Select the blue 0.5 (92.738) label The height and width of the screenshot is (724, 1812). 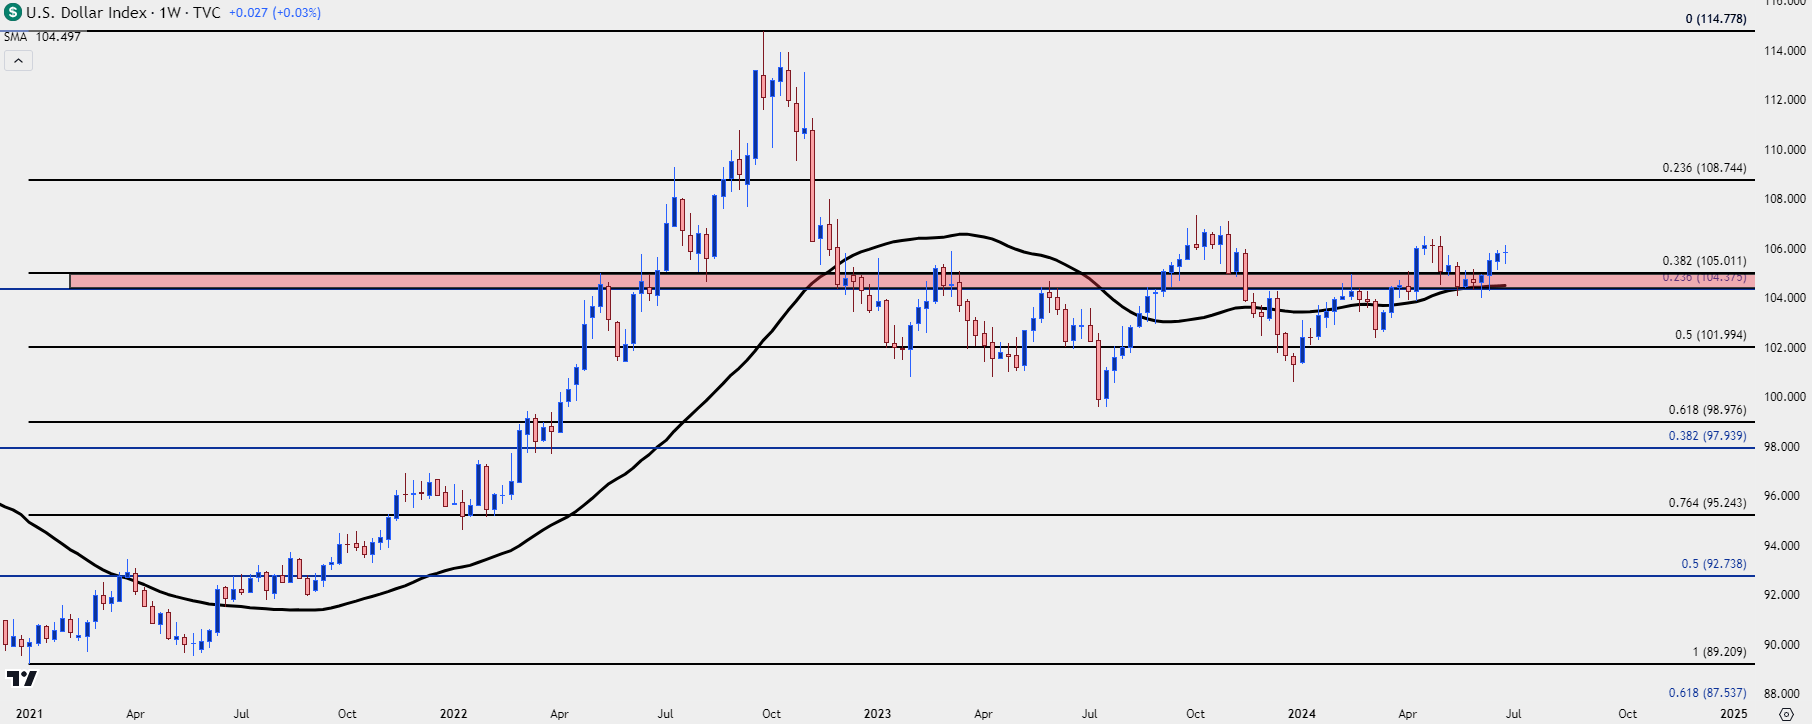pos(1714,564)
